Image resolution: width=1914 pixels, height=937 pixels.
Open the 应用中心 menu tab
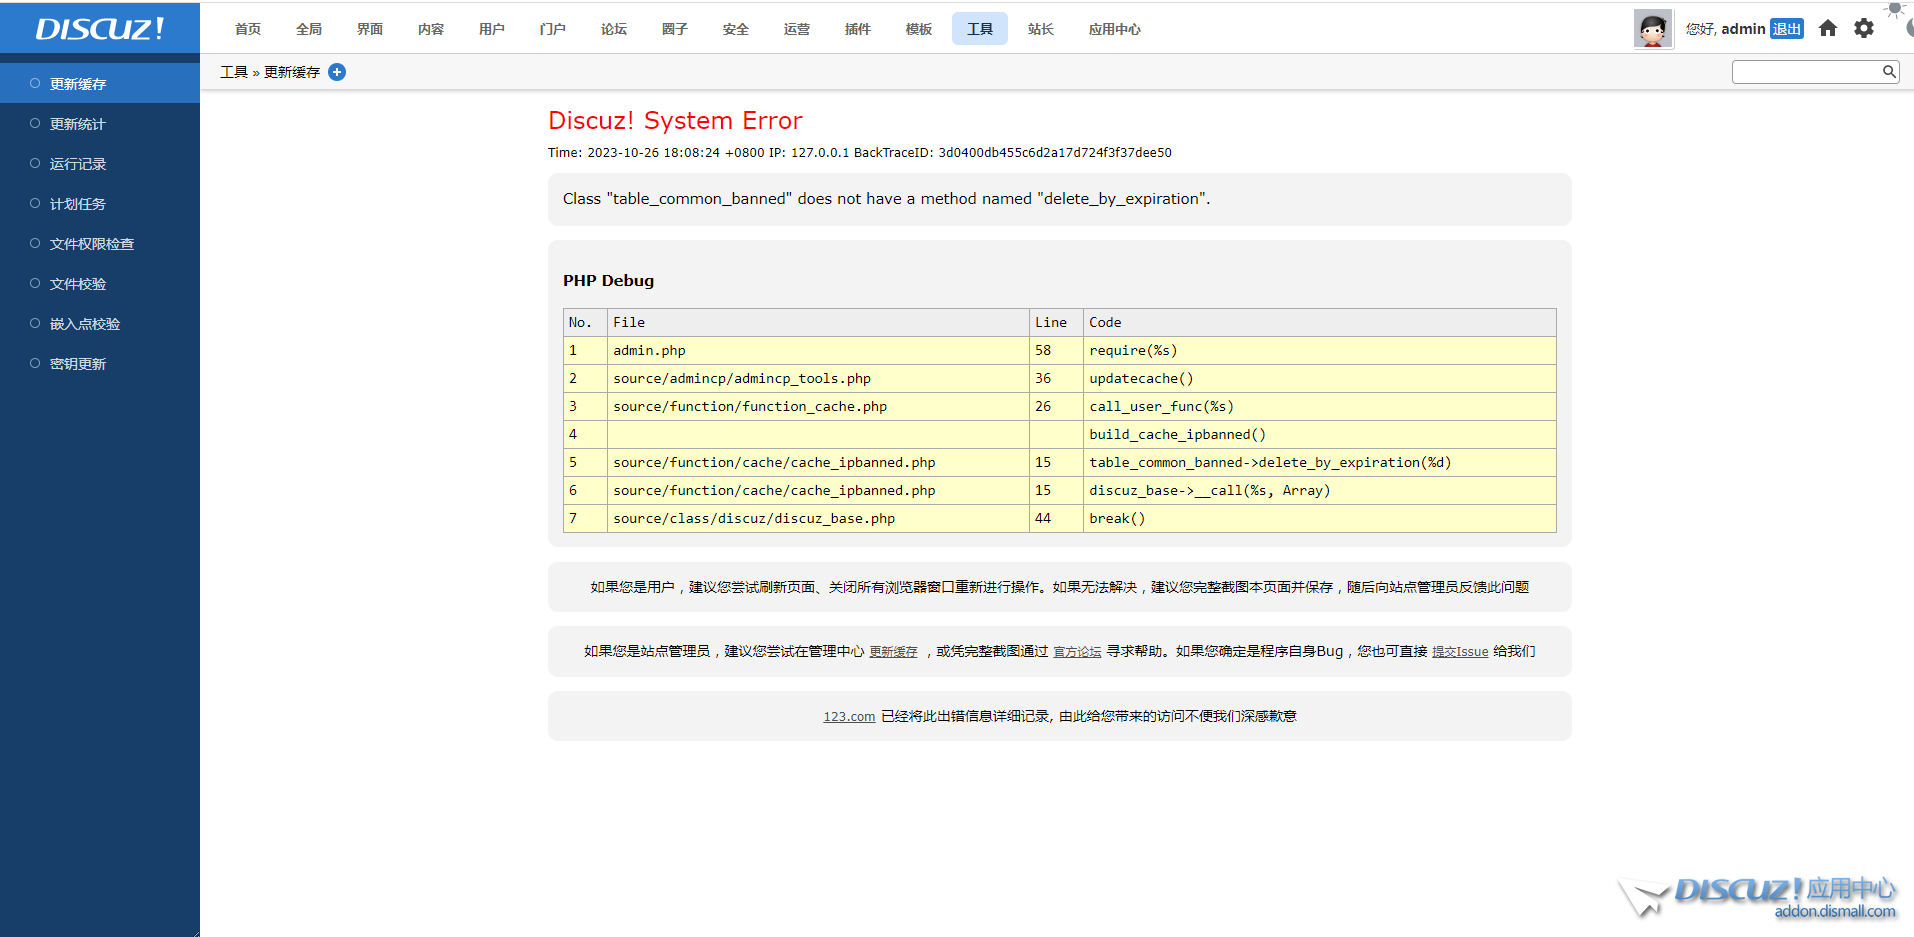pos(1114,29)
